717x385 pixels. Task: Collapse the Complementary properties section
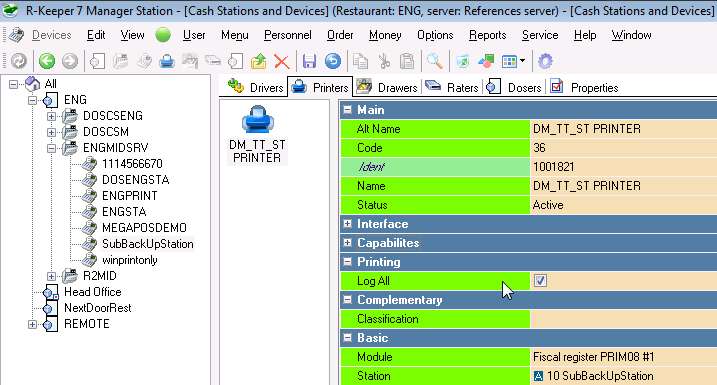pos(348,299)
